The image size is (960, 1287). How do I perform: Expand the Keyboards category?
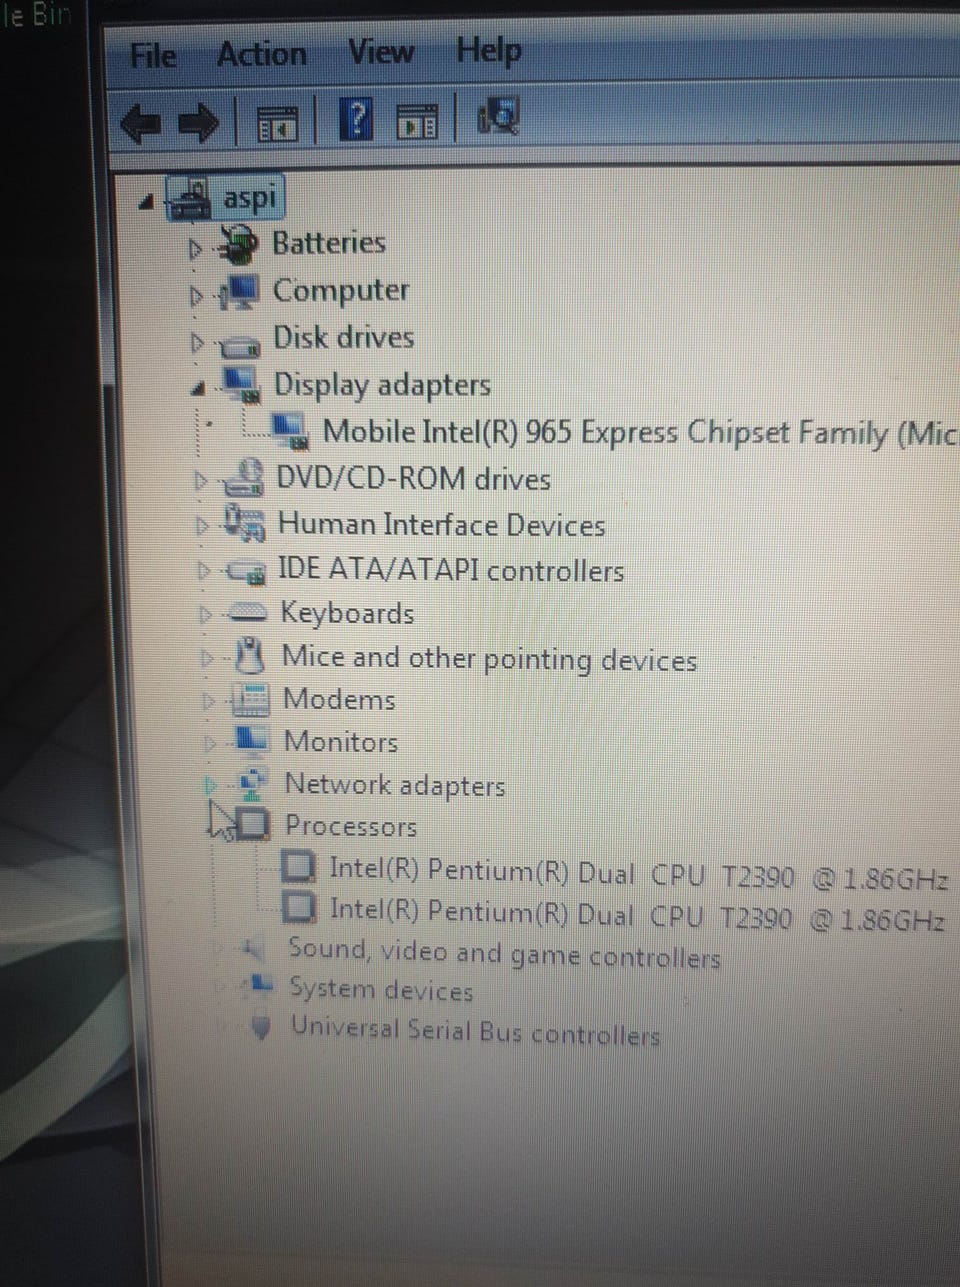pyautogui.click(x=205, y=613)
